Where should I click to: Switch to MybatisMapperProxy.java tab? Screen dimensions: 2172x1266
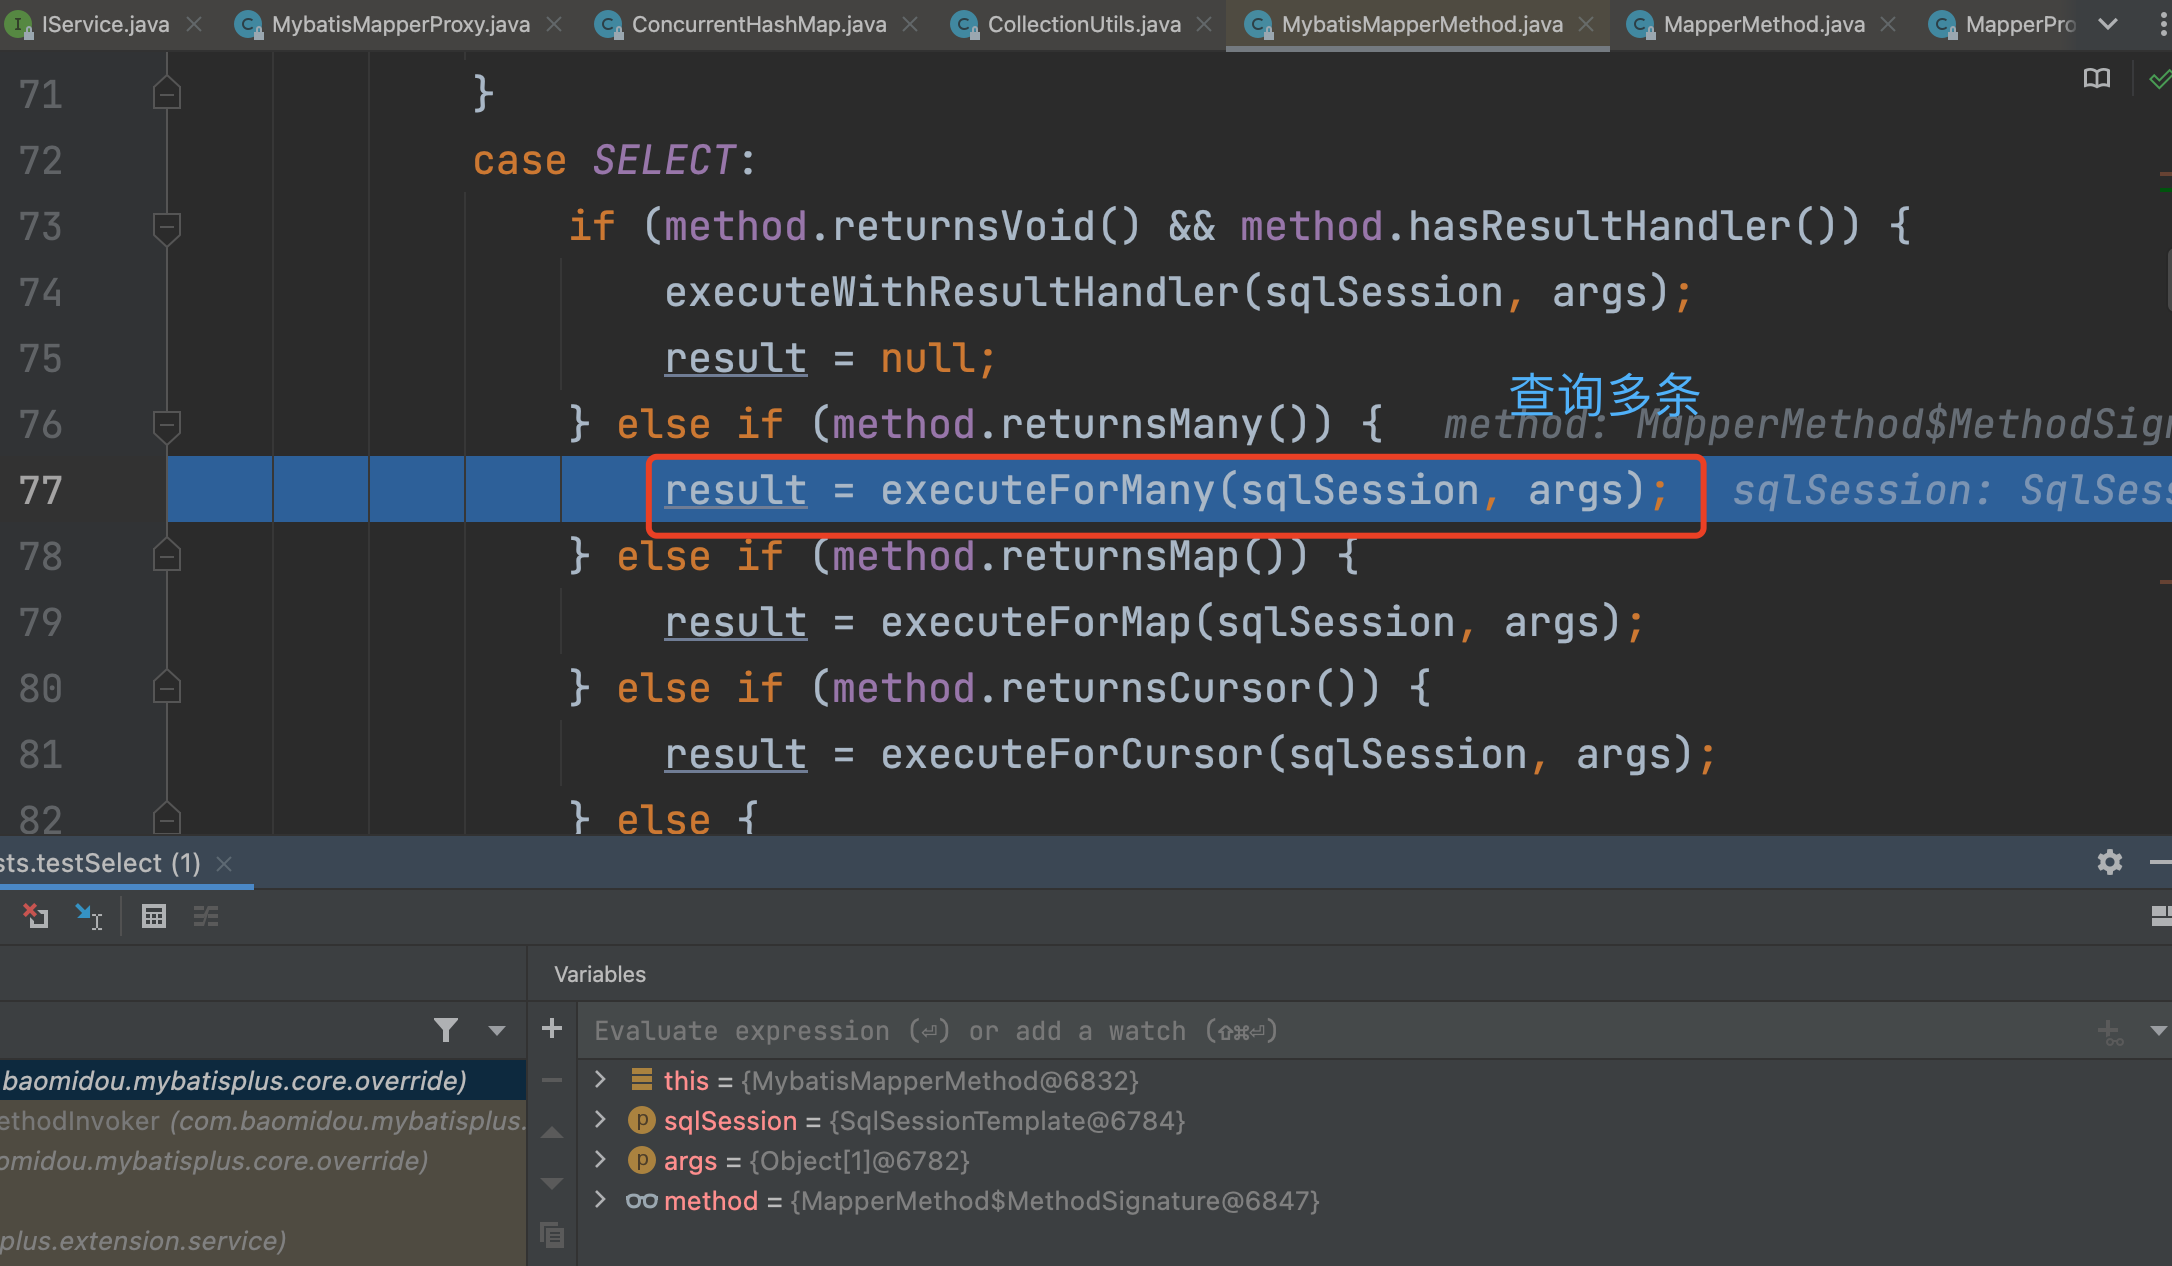click(x=400, y=24)
